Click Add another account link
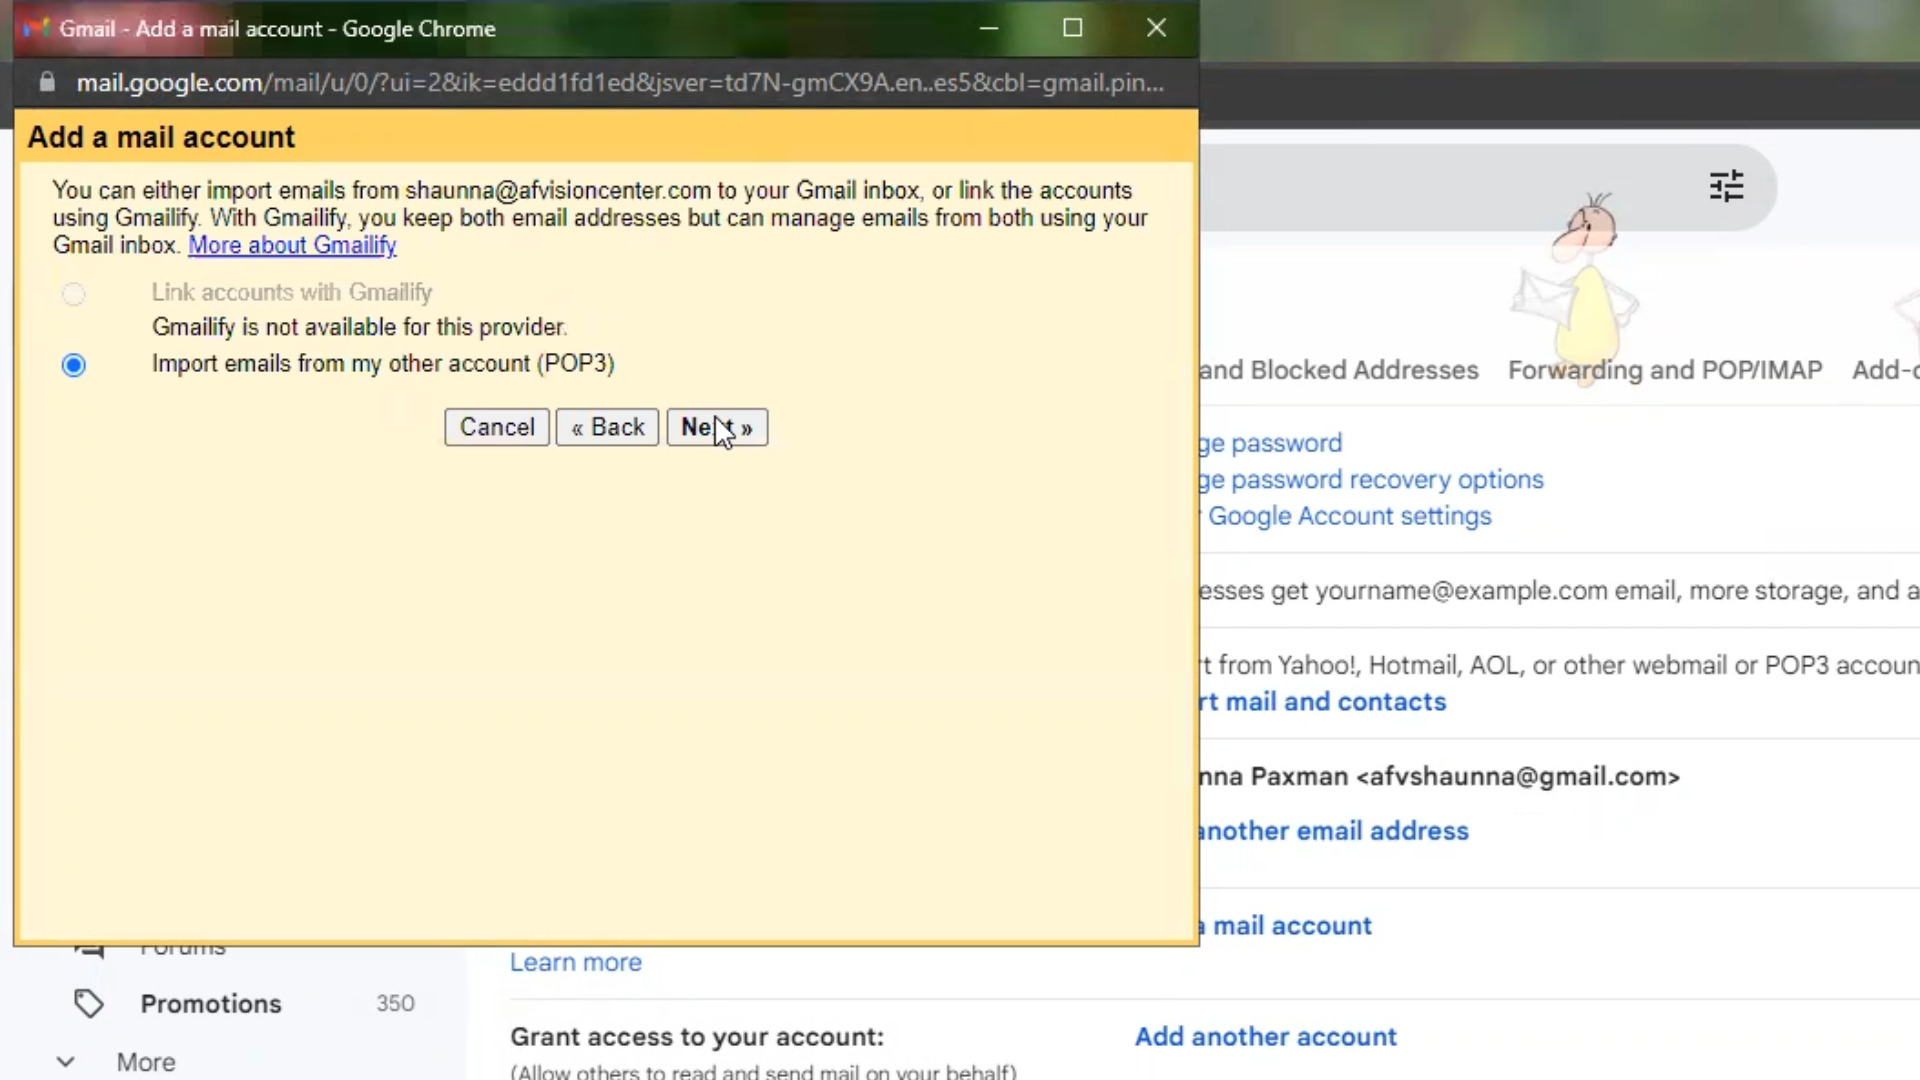Viewport: 1920px width, 1080px height. point(1265,1036)
